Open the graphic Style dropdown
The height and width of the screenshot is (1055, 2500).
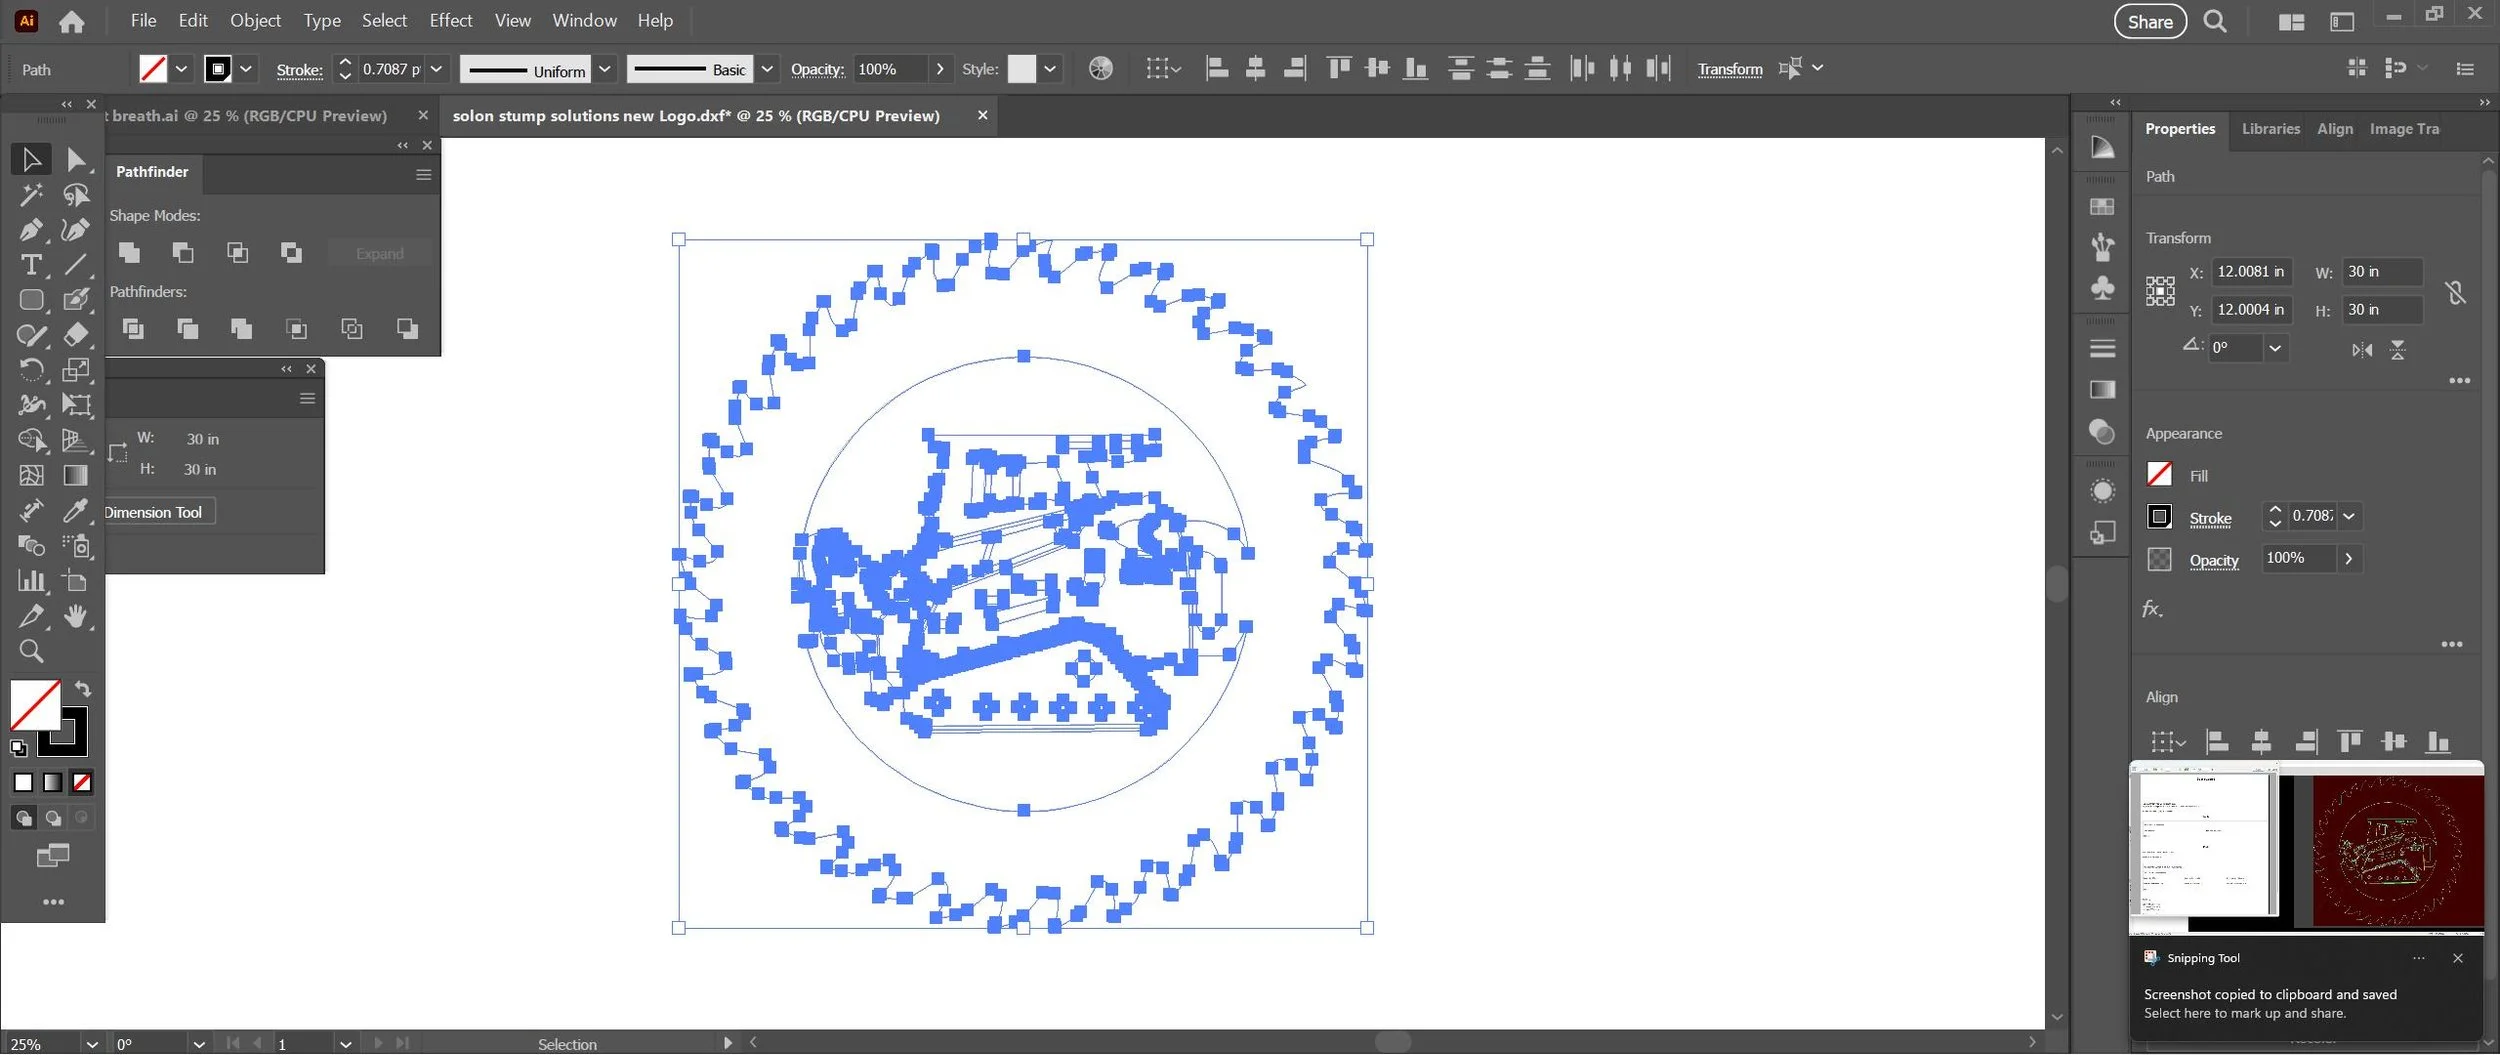[1050, 69]
